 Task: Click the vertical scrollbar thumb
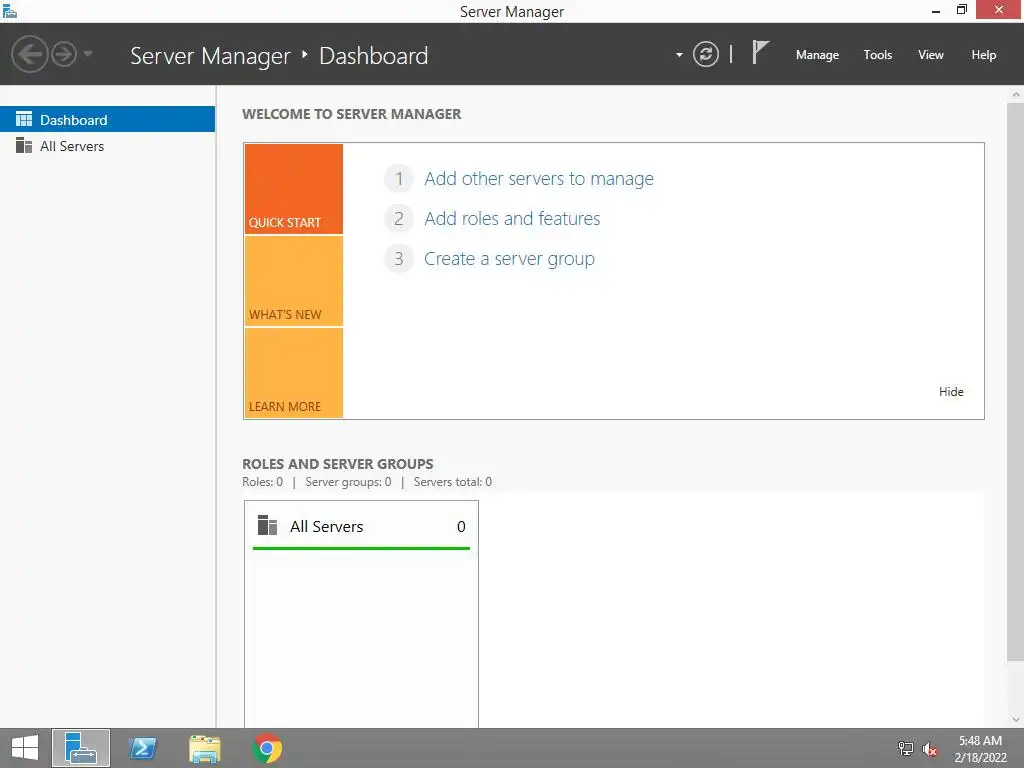point(1016,381)
